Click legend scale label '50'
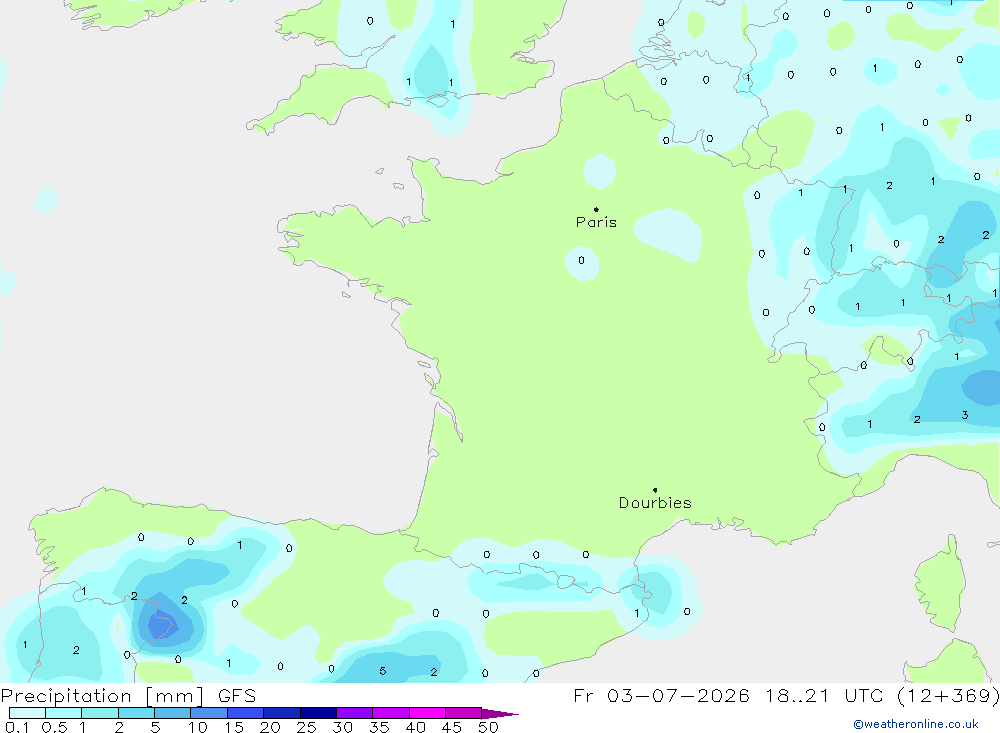 click(x=488, y=727)
